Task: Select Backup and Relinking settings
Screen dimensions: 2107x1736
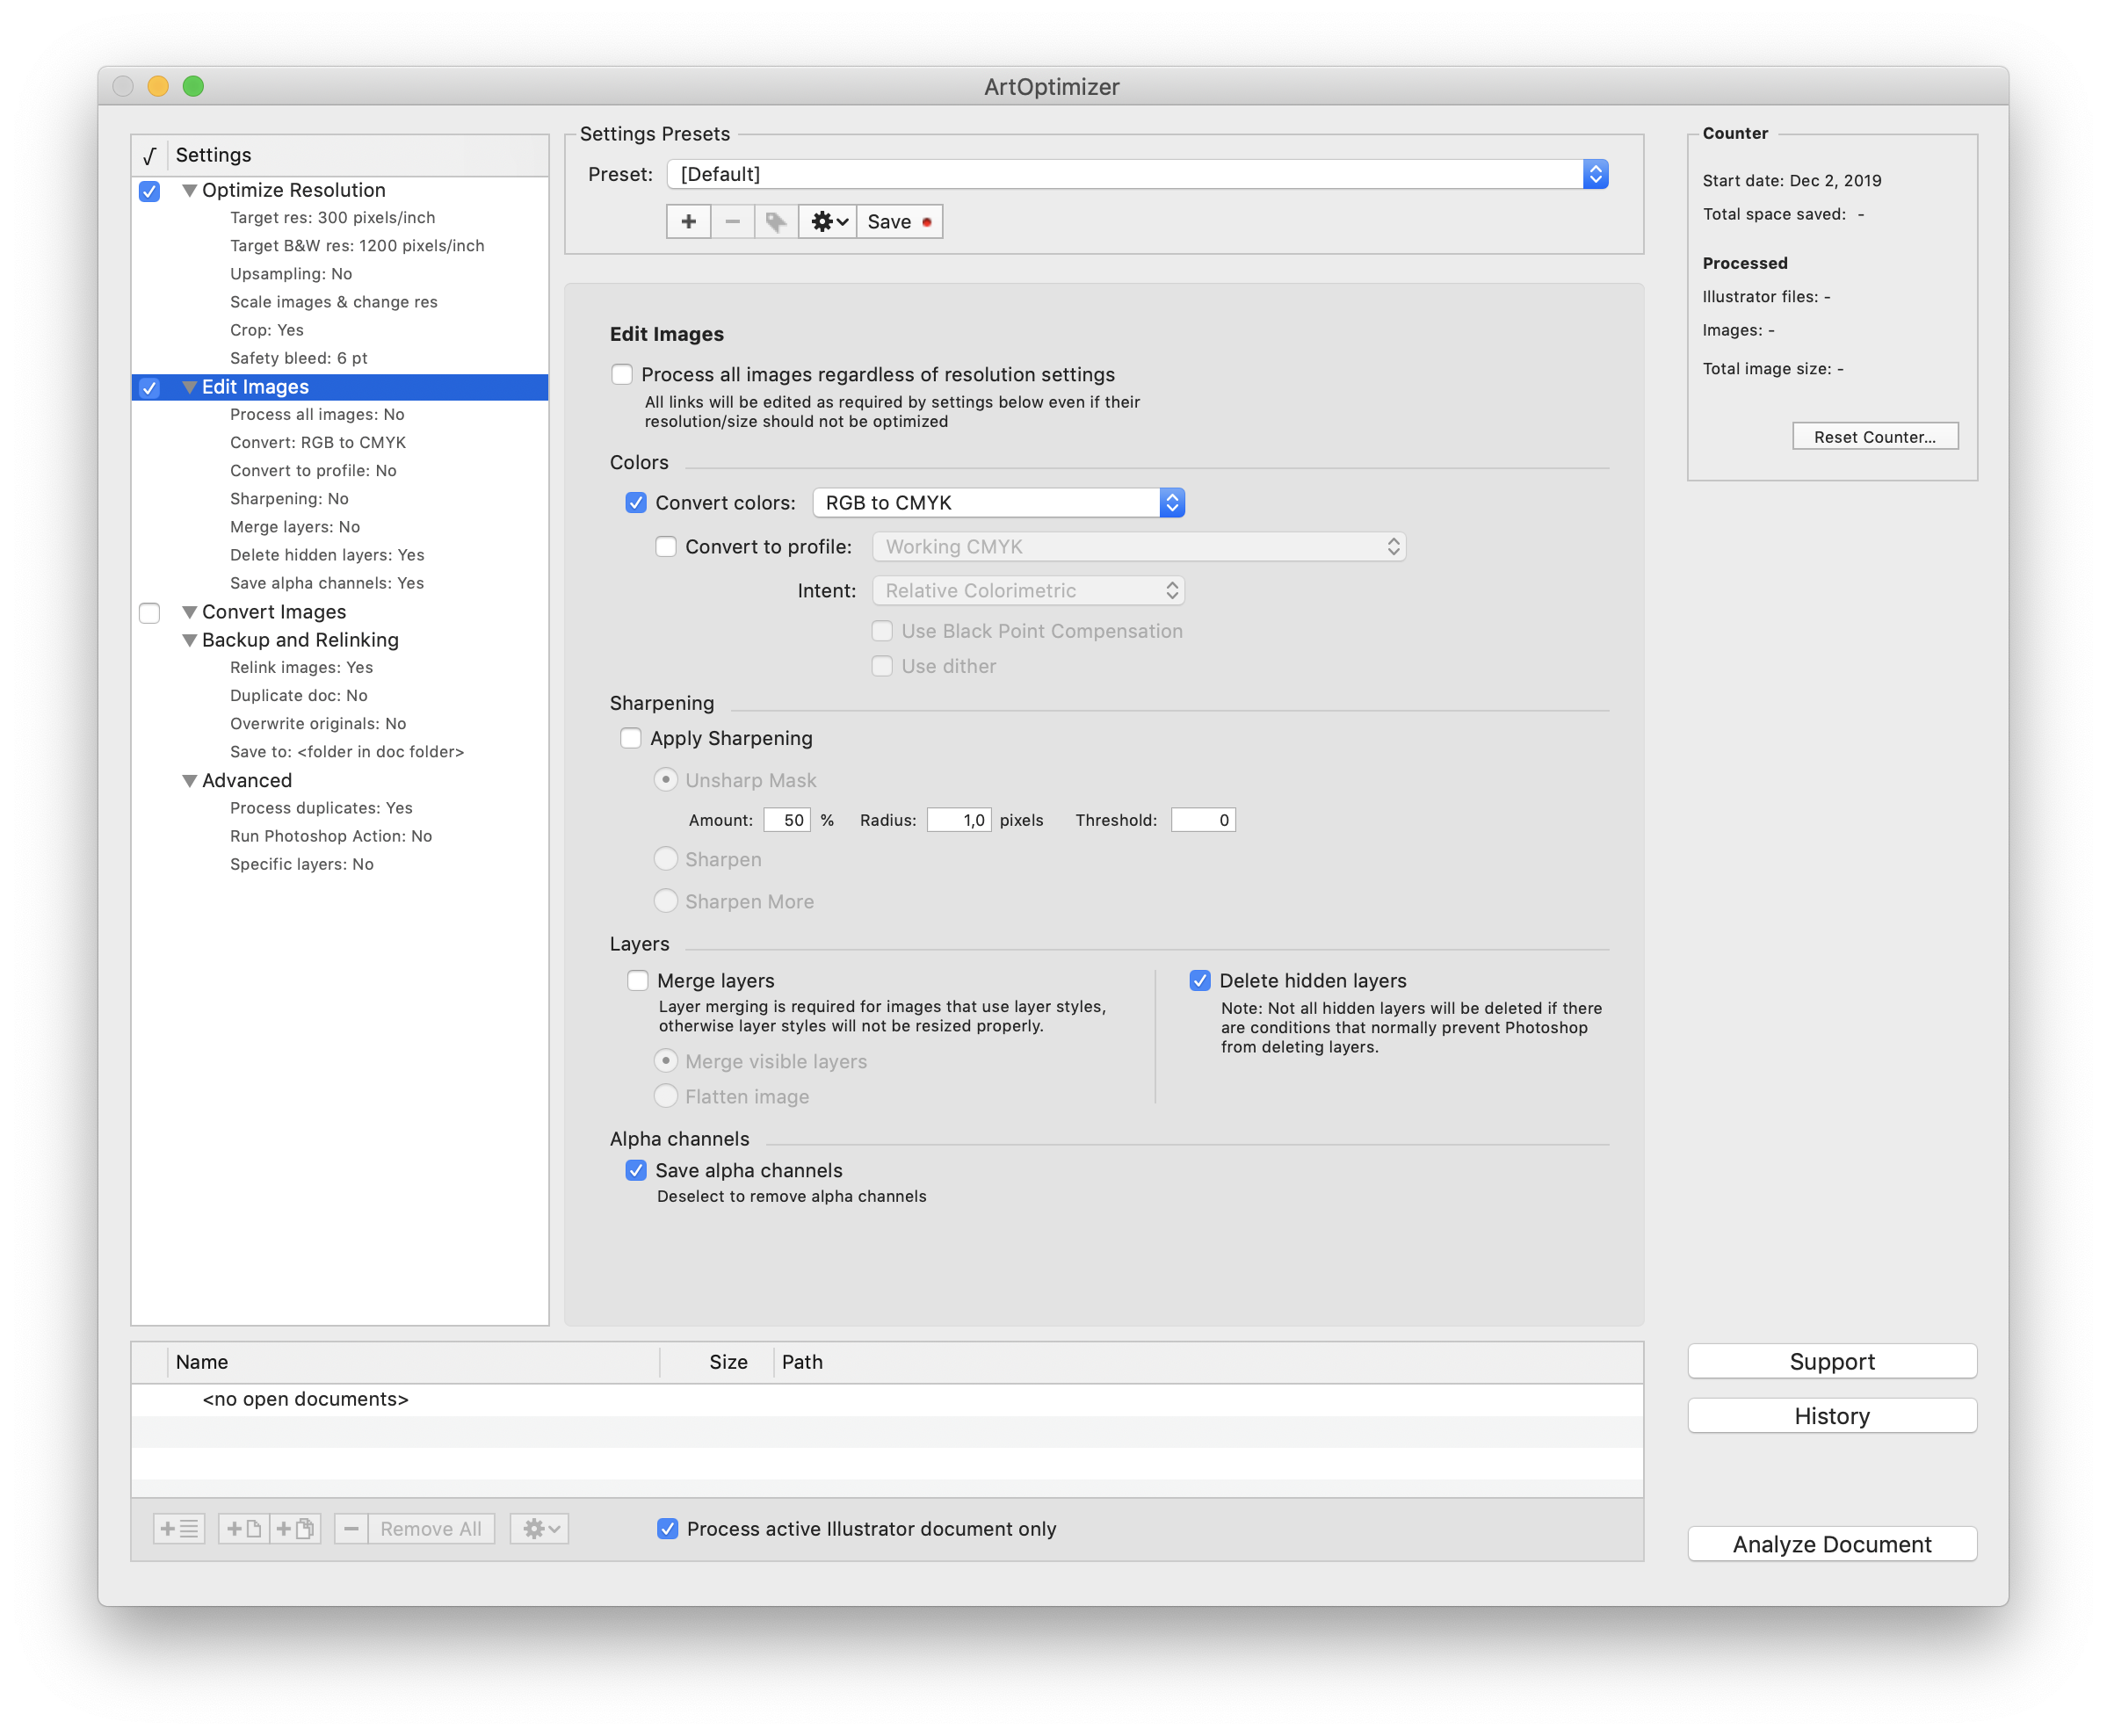Action: tap(300, 640)
